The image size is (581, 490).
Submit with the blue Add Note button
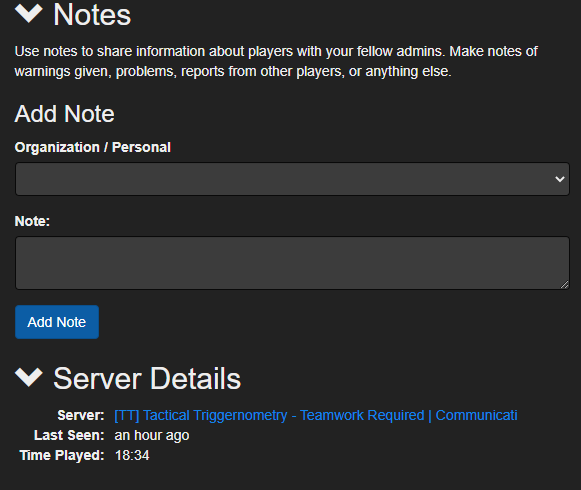(57, 322)
